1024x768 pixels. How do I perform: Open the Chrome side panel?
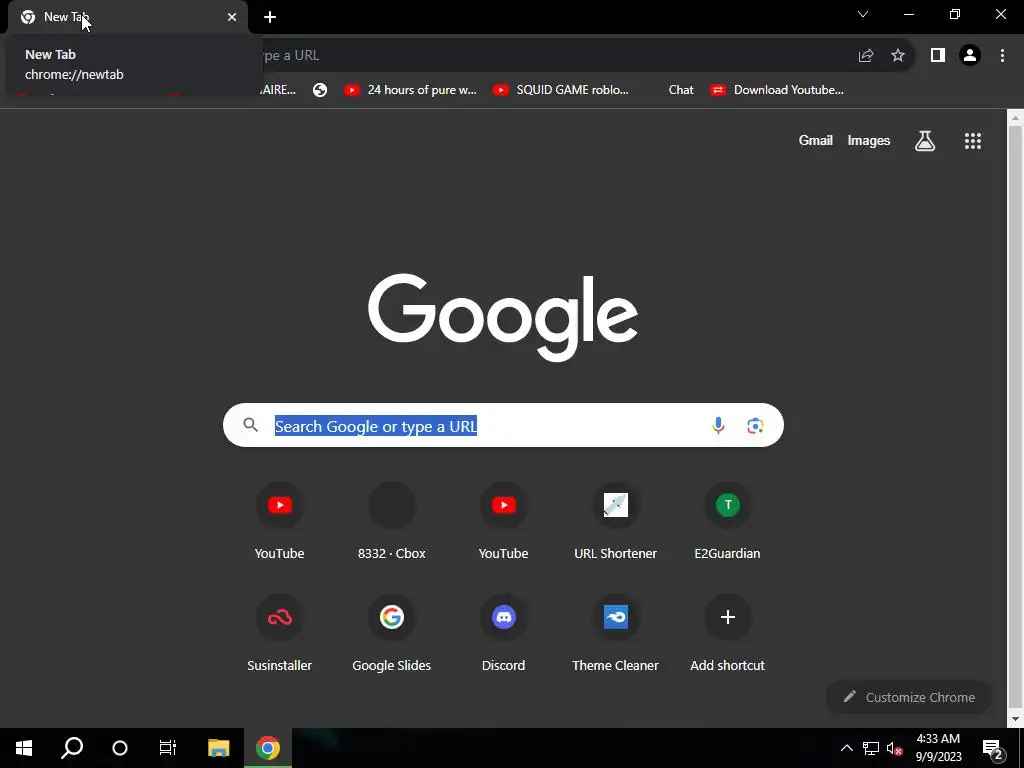point(937,56)
